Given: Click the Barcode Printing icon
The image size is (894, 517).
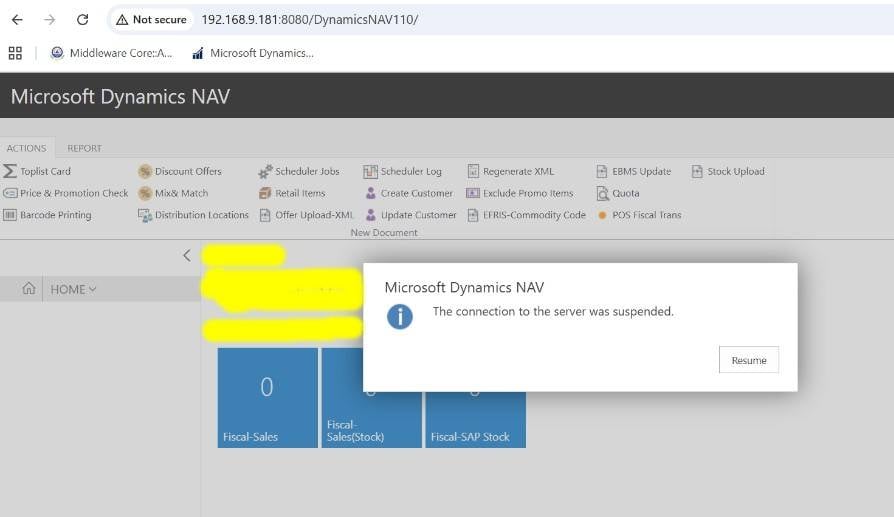Looking at the screenshot, I should 10,215.
